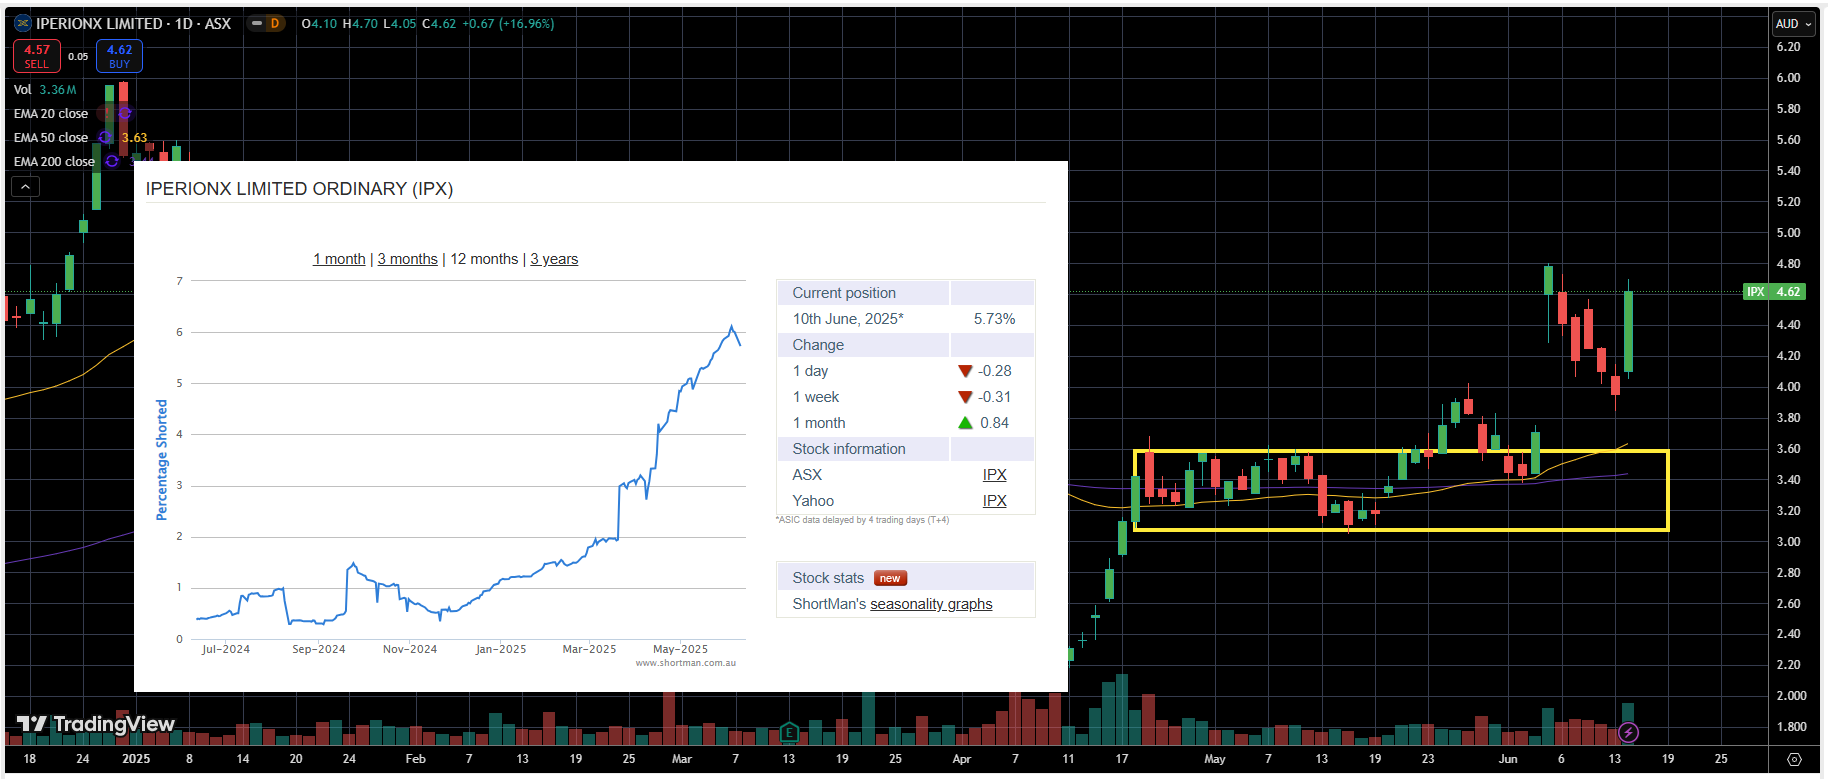Open the IPX link in ASX row
This screenshot has height=779, width=1828.
pos(994,475)
